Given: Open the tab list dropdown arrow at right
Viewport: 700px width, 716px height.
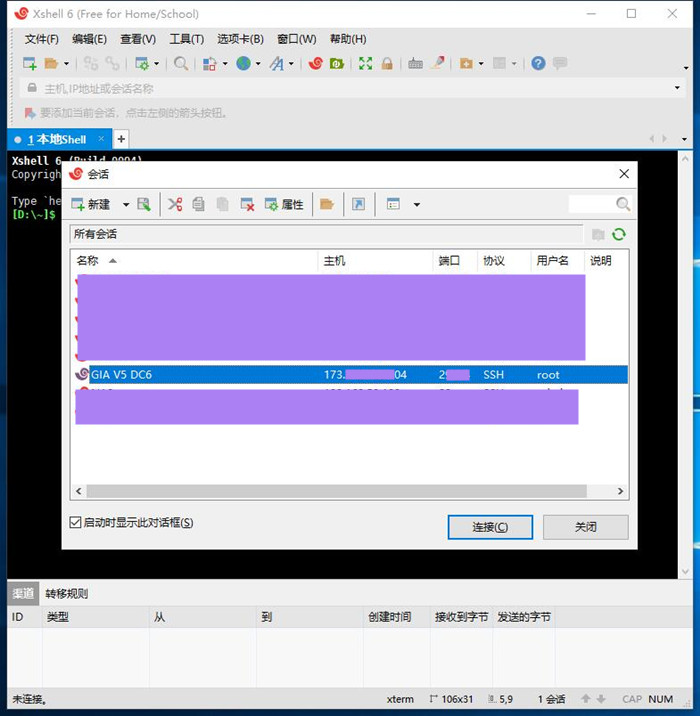Looking at the screenshot, I should coord(684,139).
